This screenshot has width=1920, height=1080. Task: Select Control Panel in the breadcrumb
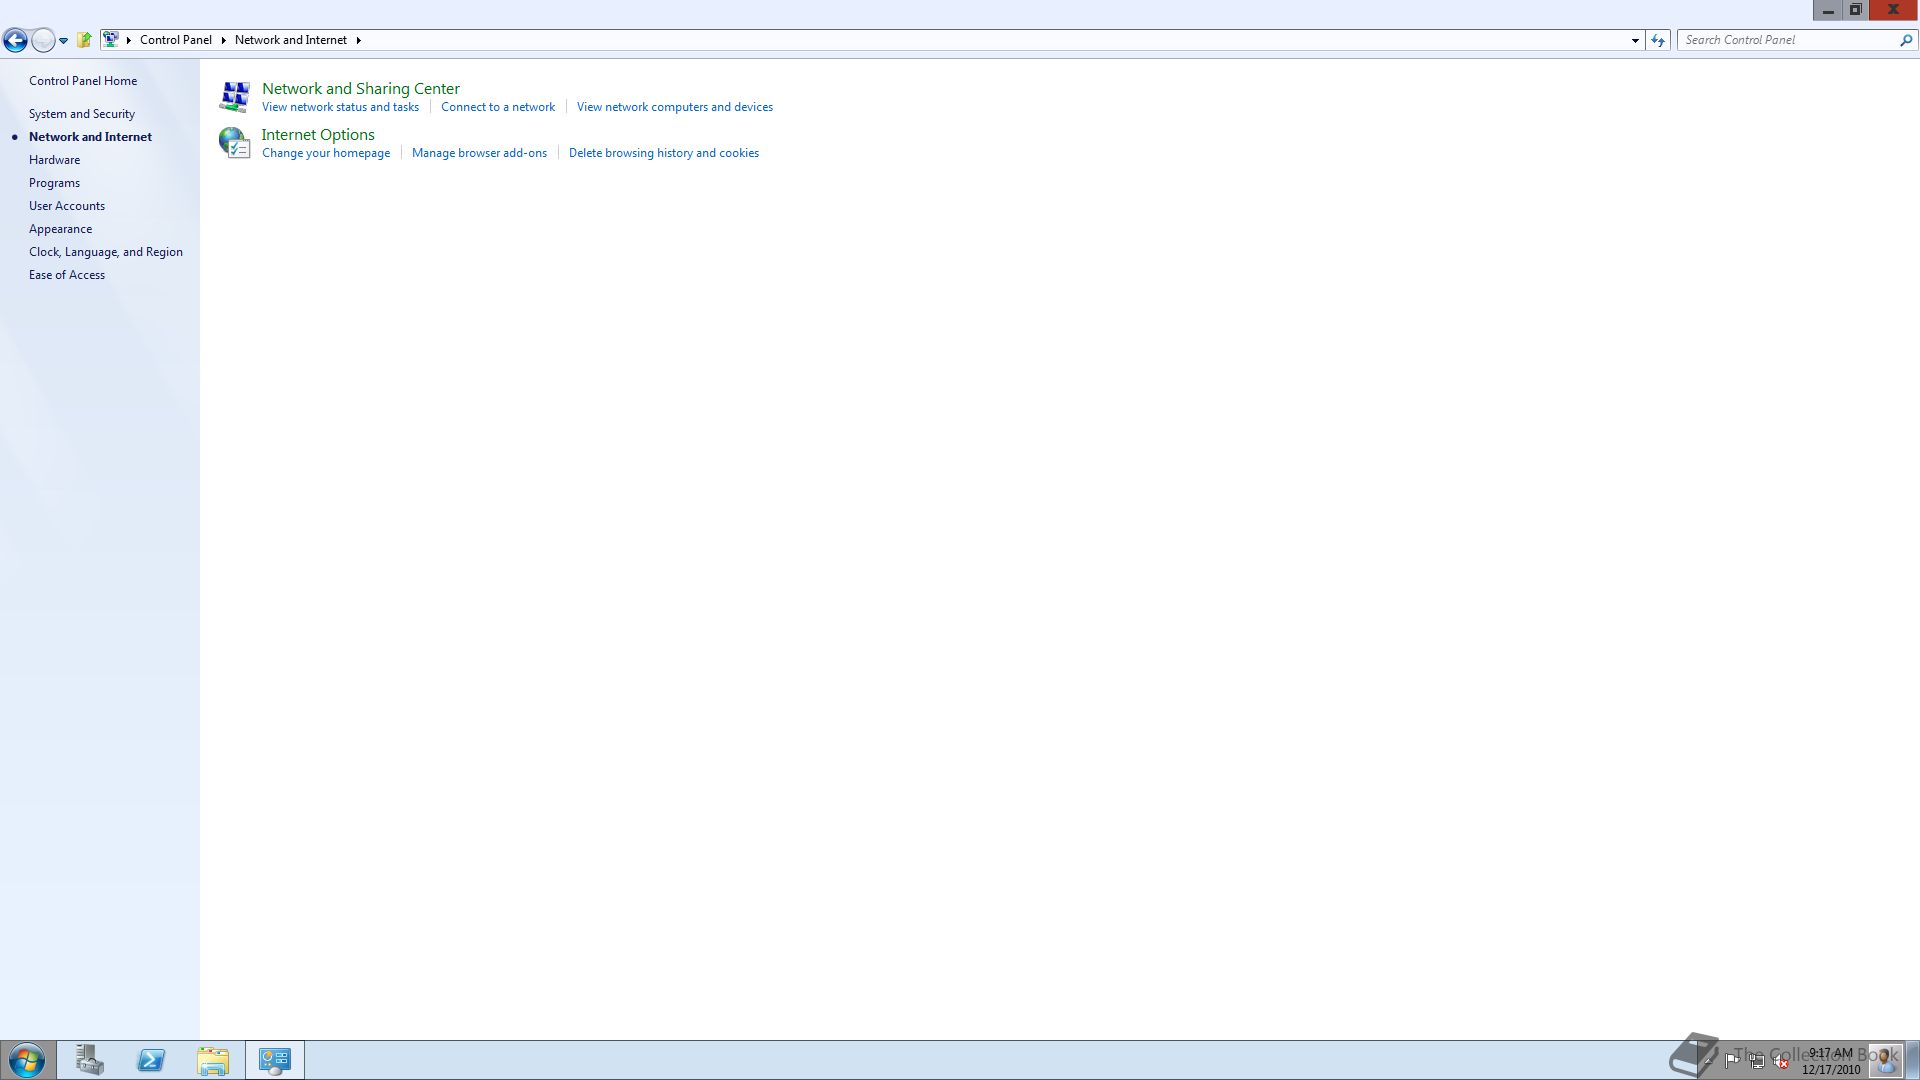[175, 40]
